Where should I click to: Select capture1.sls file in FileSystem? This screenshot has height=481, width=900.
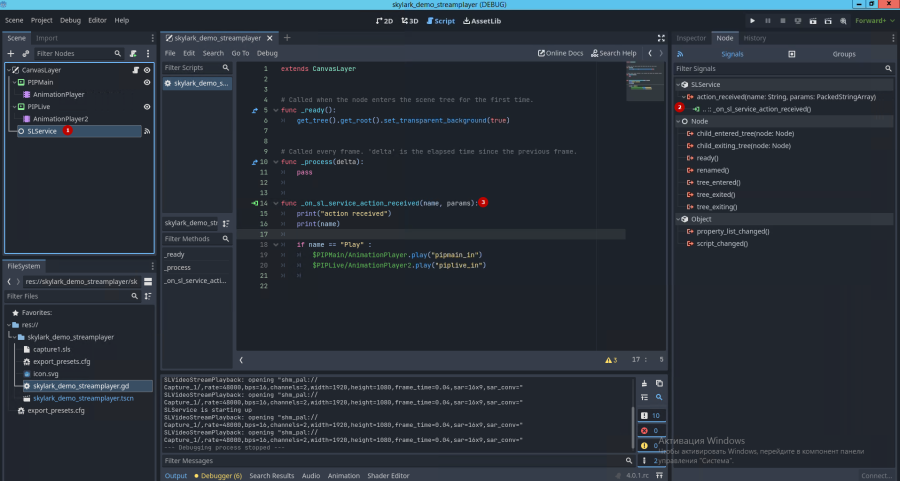pyautogui.click(x=52, y=350)
